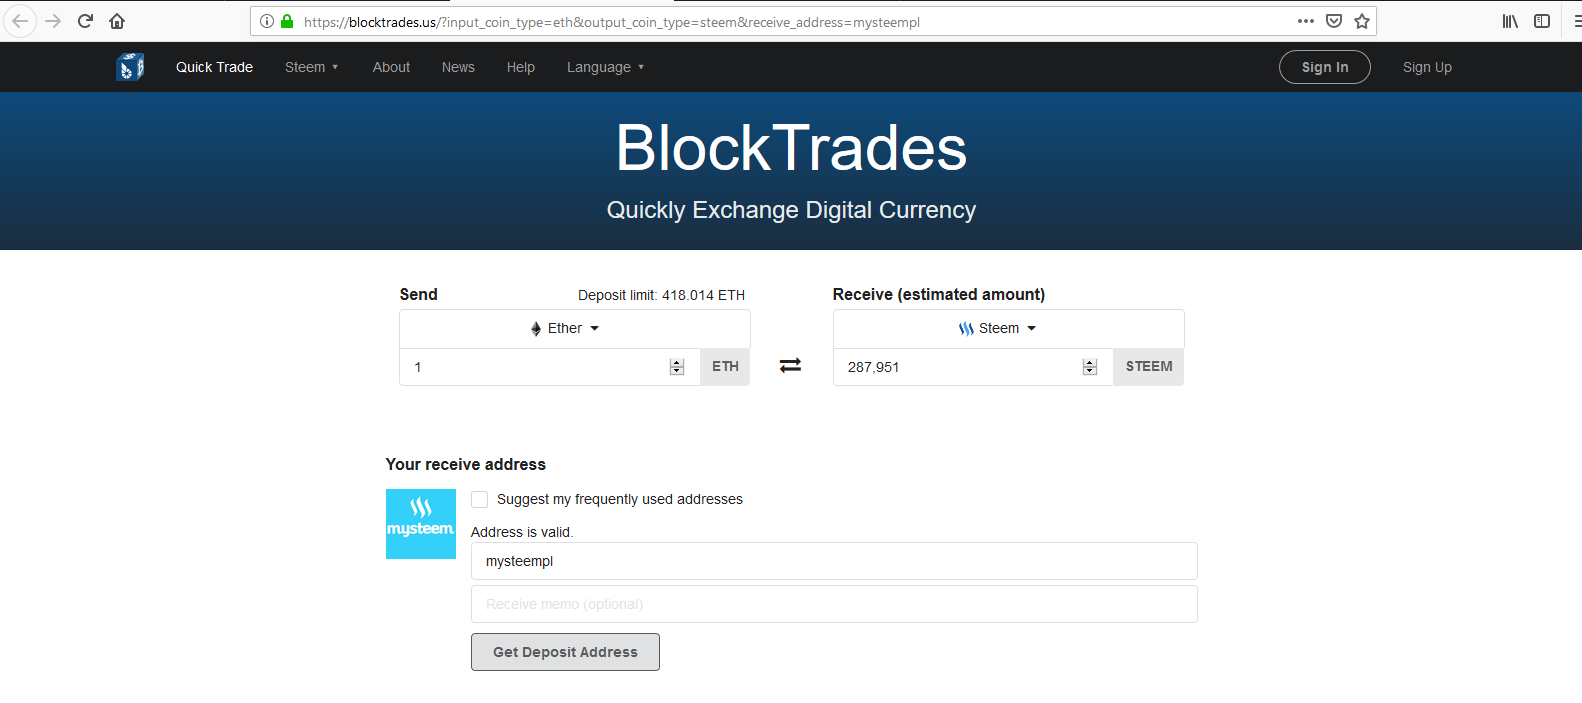The width and height of the screenshot is (1582, 703).
Task: Save page to Pocket icon
Action: coord(1334,21)
